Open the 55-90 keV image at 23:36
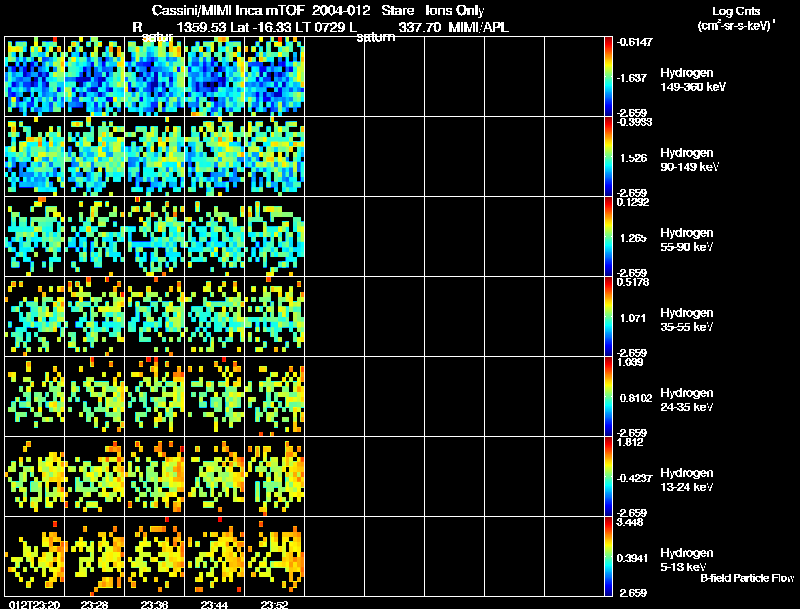The width and height of the screenshot is (800, 609). click(x=154, y=237)
